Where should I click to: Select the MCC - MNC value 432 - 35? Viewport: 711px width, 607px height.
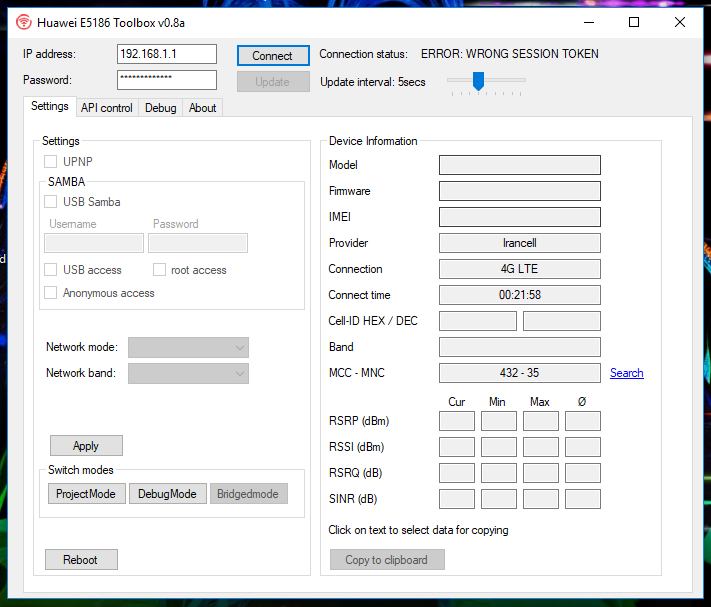point(520,373)
